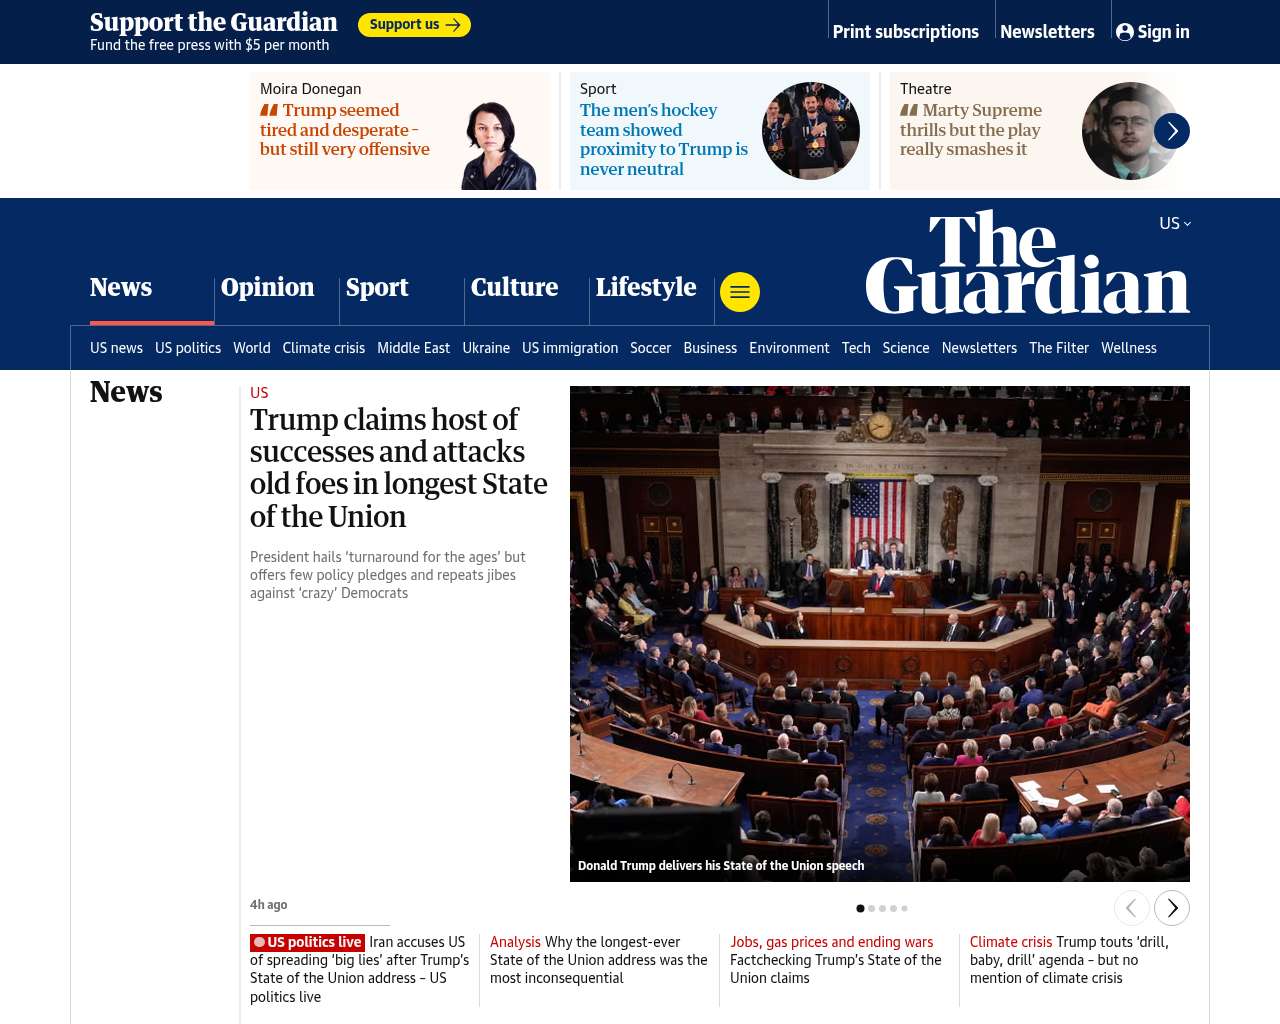Open Analysis longest-ever State of Union article
Image resolution: width=1280 pixels, height=1024 pixels.
coord(599,960)
